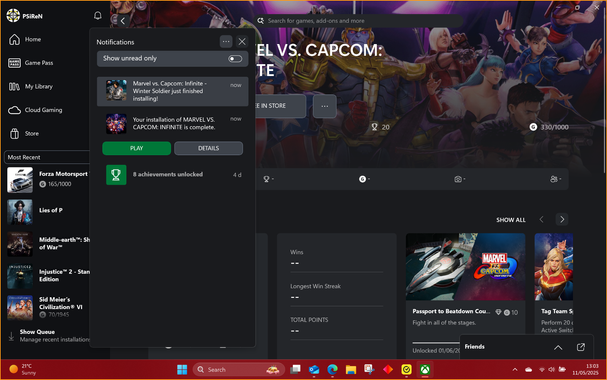Screen dimensions: 607x380
Task: Click Xbox app icon on taskbar
Action: coord(425,370)
